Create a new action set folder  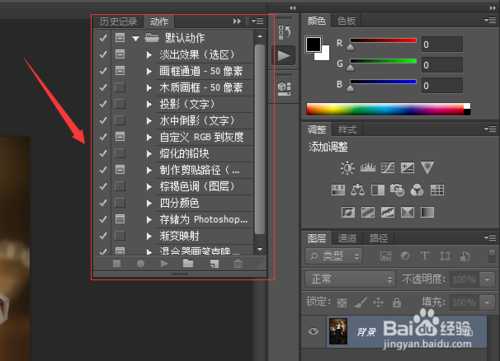coord(188,264)
